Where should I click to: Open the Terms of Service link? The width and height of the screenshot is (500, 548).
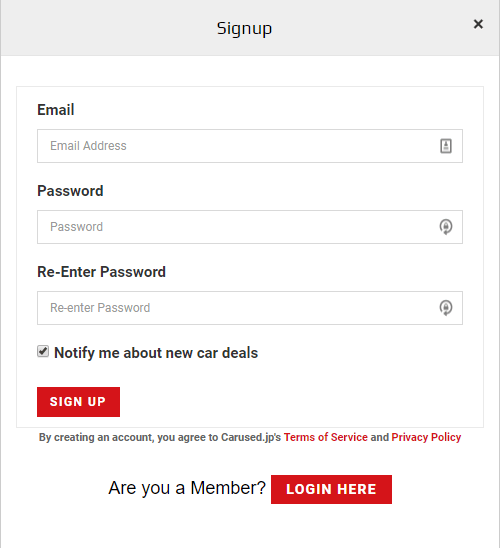click(x=325, y=437)
